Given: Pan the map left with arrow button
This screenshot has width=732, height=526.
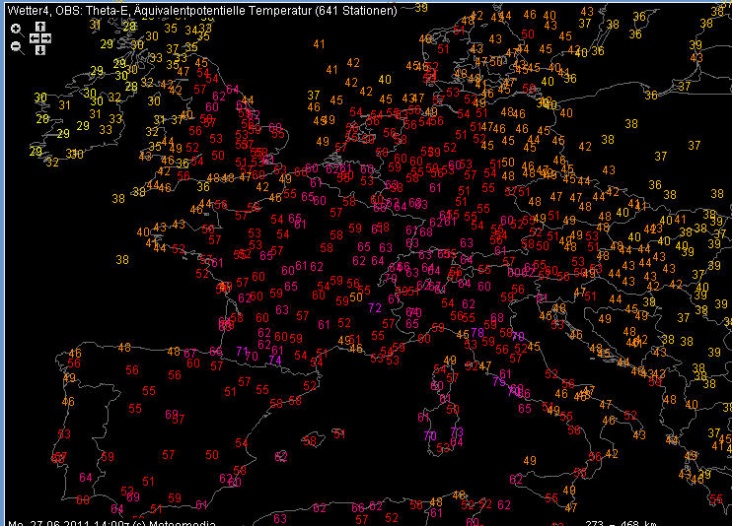Looking at the screenshot, I should pos(33,38).
